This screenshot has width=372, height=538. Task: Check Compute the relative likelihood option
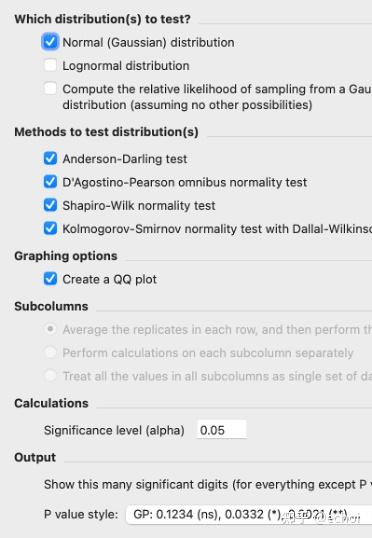pos(50,89)
